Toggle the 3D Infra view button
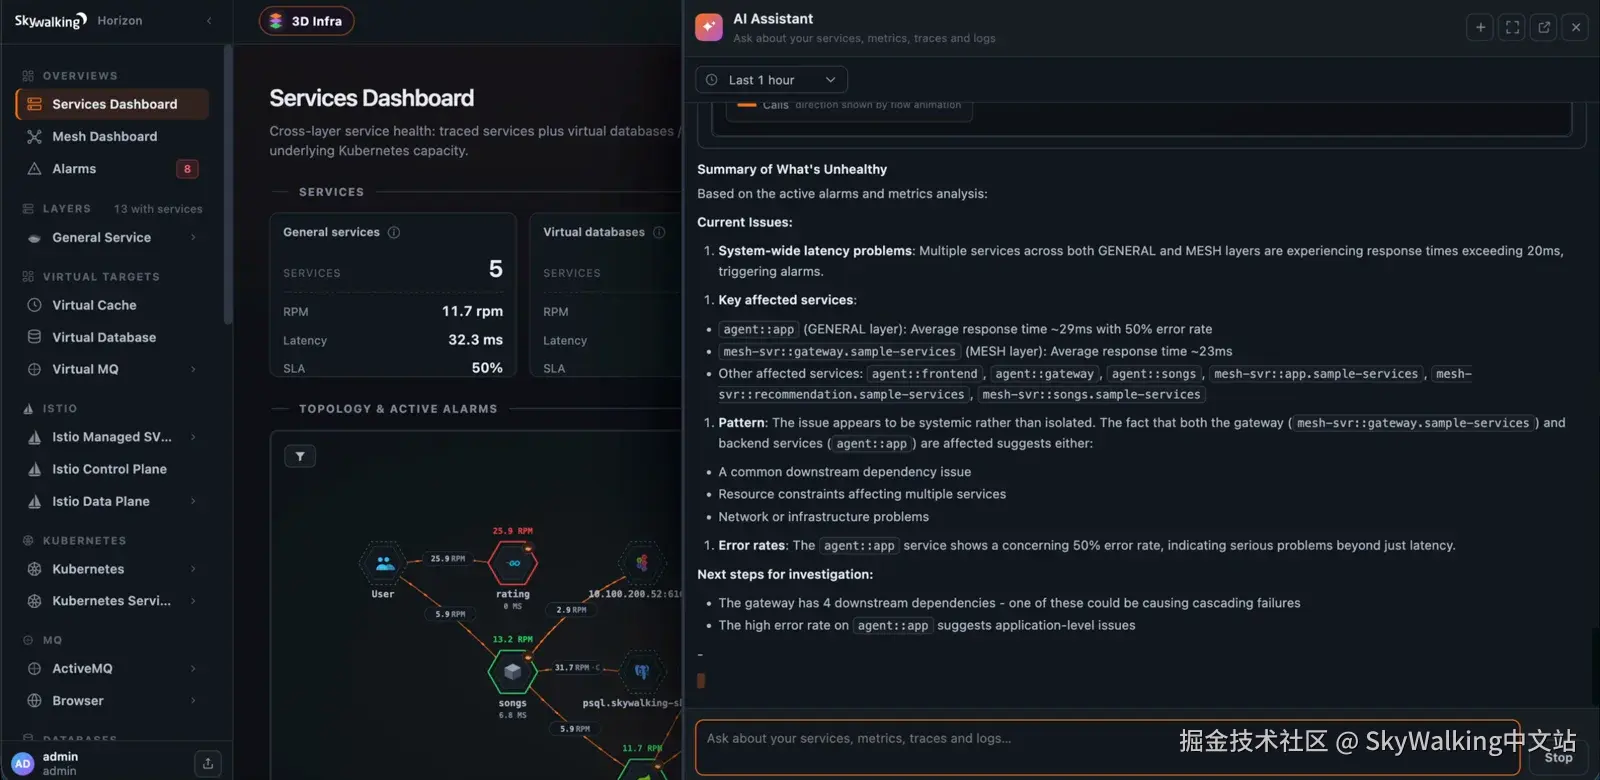 (x=306, y=21)
